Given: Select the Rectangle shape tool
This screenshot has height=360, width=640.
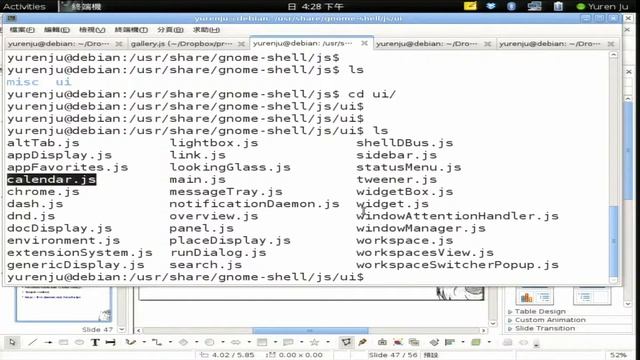Looking at the screenshot, I should point(64,342).
